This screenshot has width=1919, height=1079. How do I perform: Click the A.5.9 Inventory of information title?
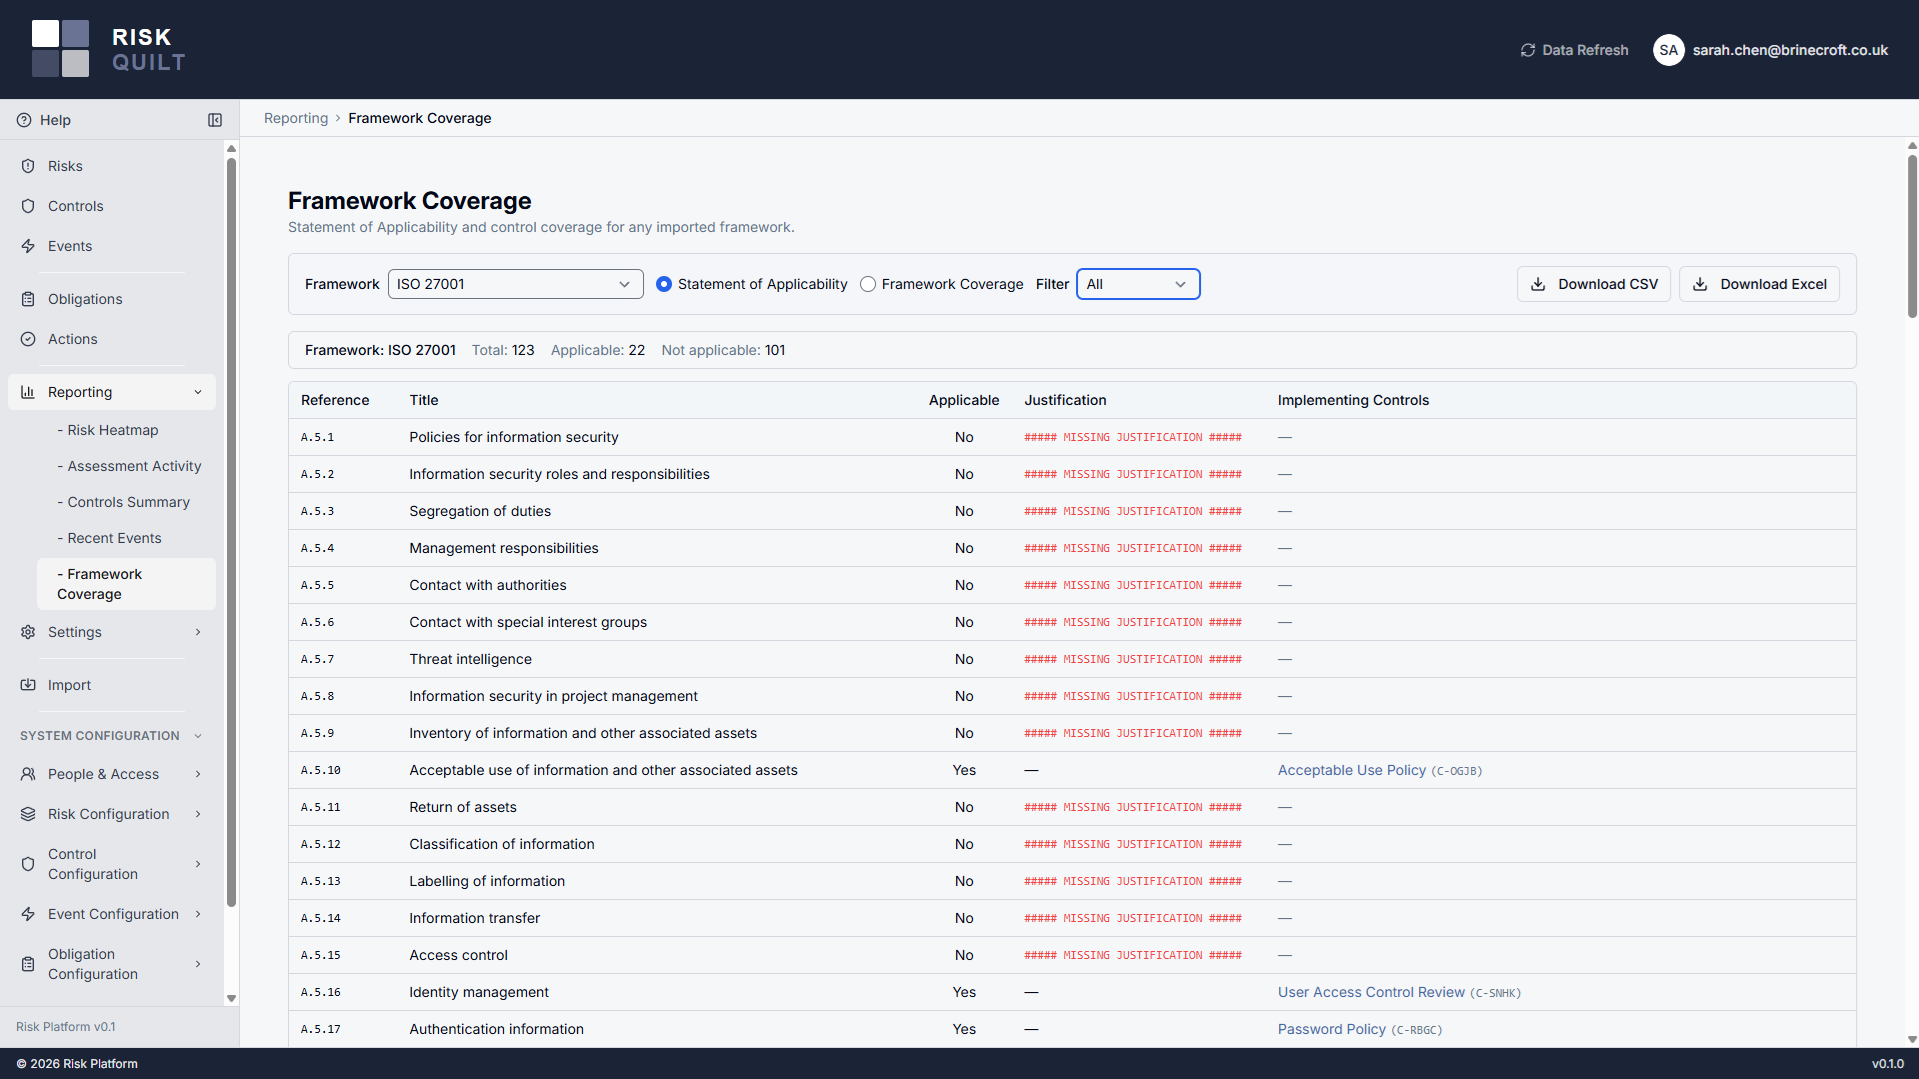tap(583, 733)
